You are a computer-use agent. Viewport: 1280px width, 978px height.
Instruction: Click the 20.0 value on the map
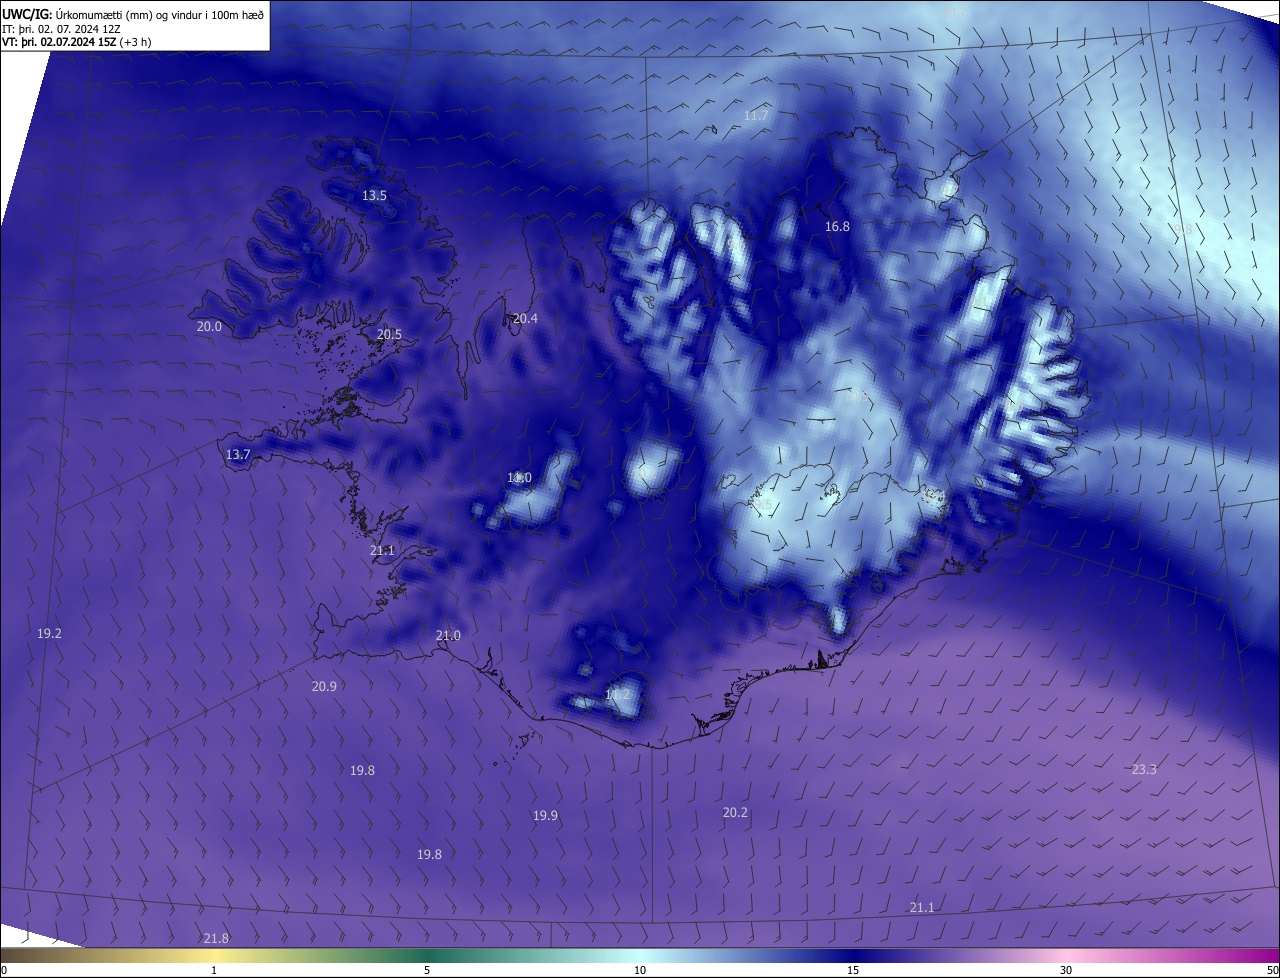click(209, 327)
